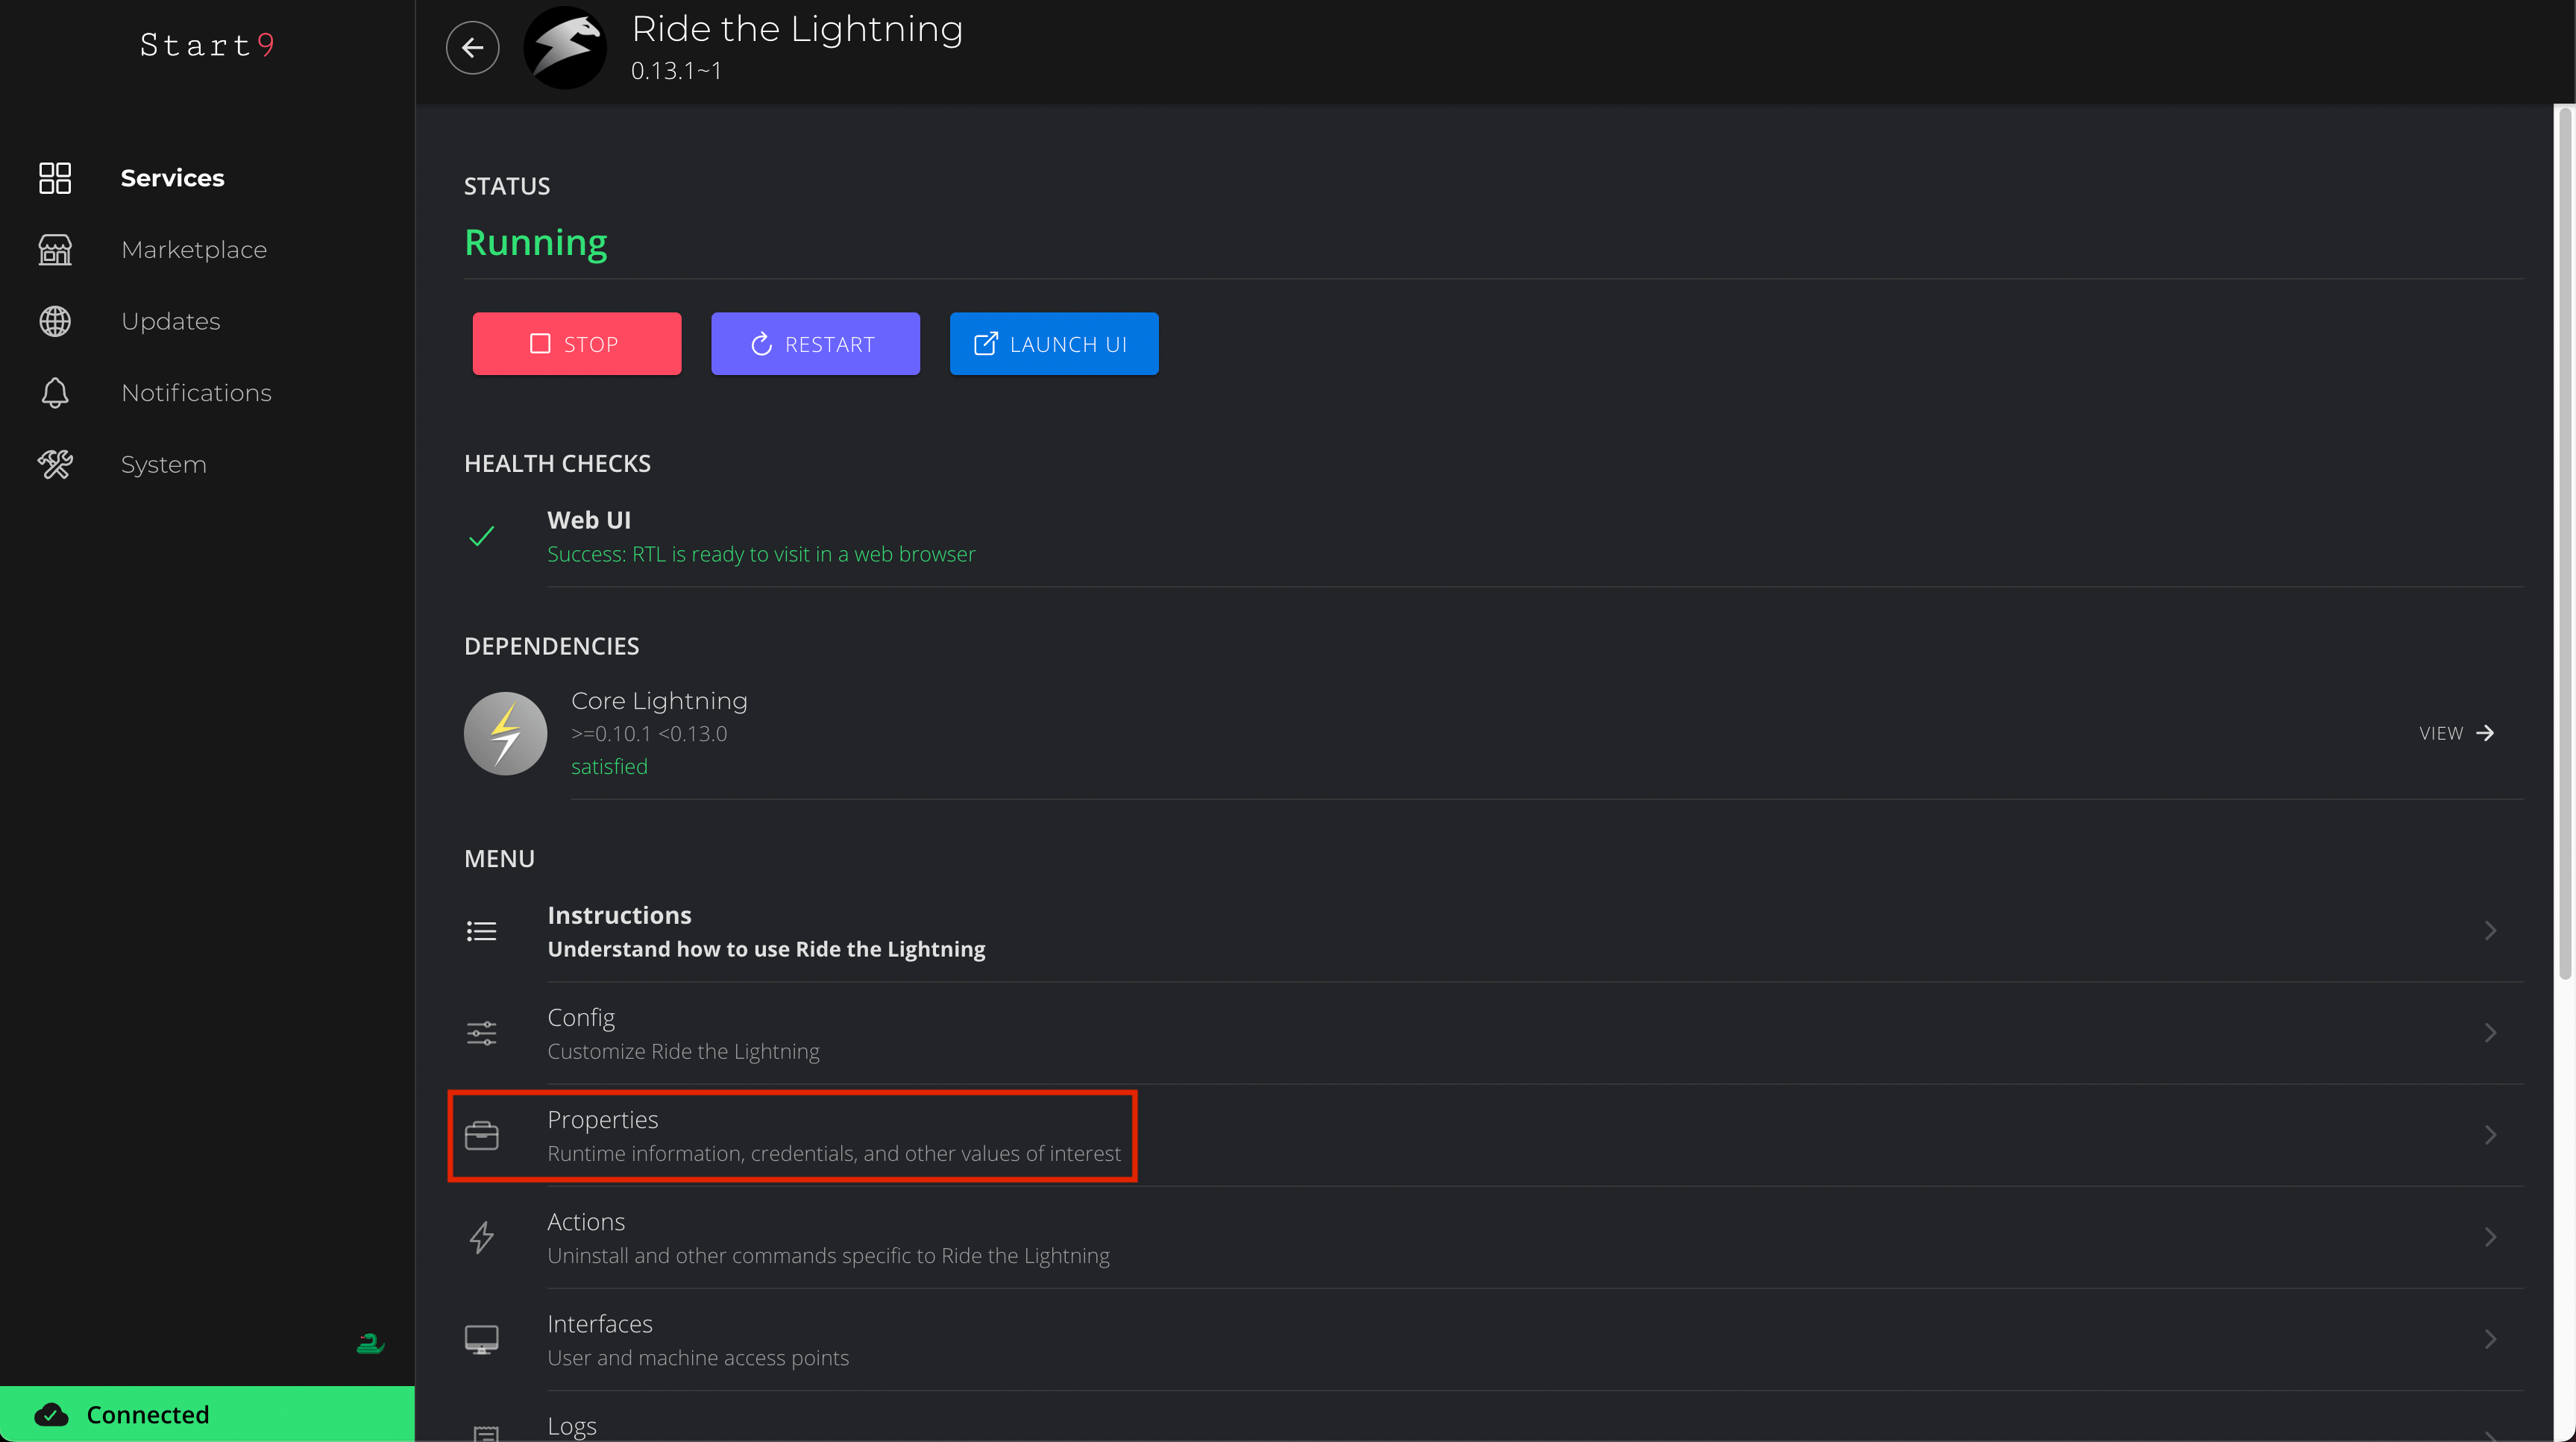Click the Core Lightning dependency icon

click(505, 733)
